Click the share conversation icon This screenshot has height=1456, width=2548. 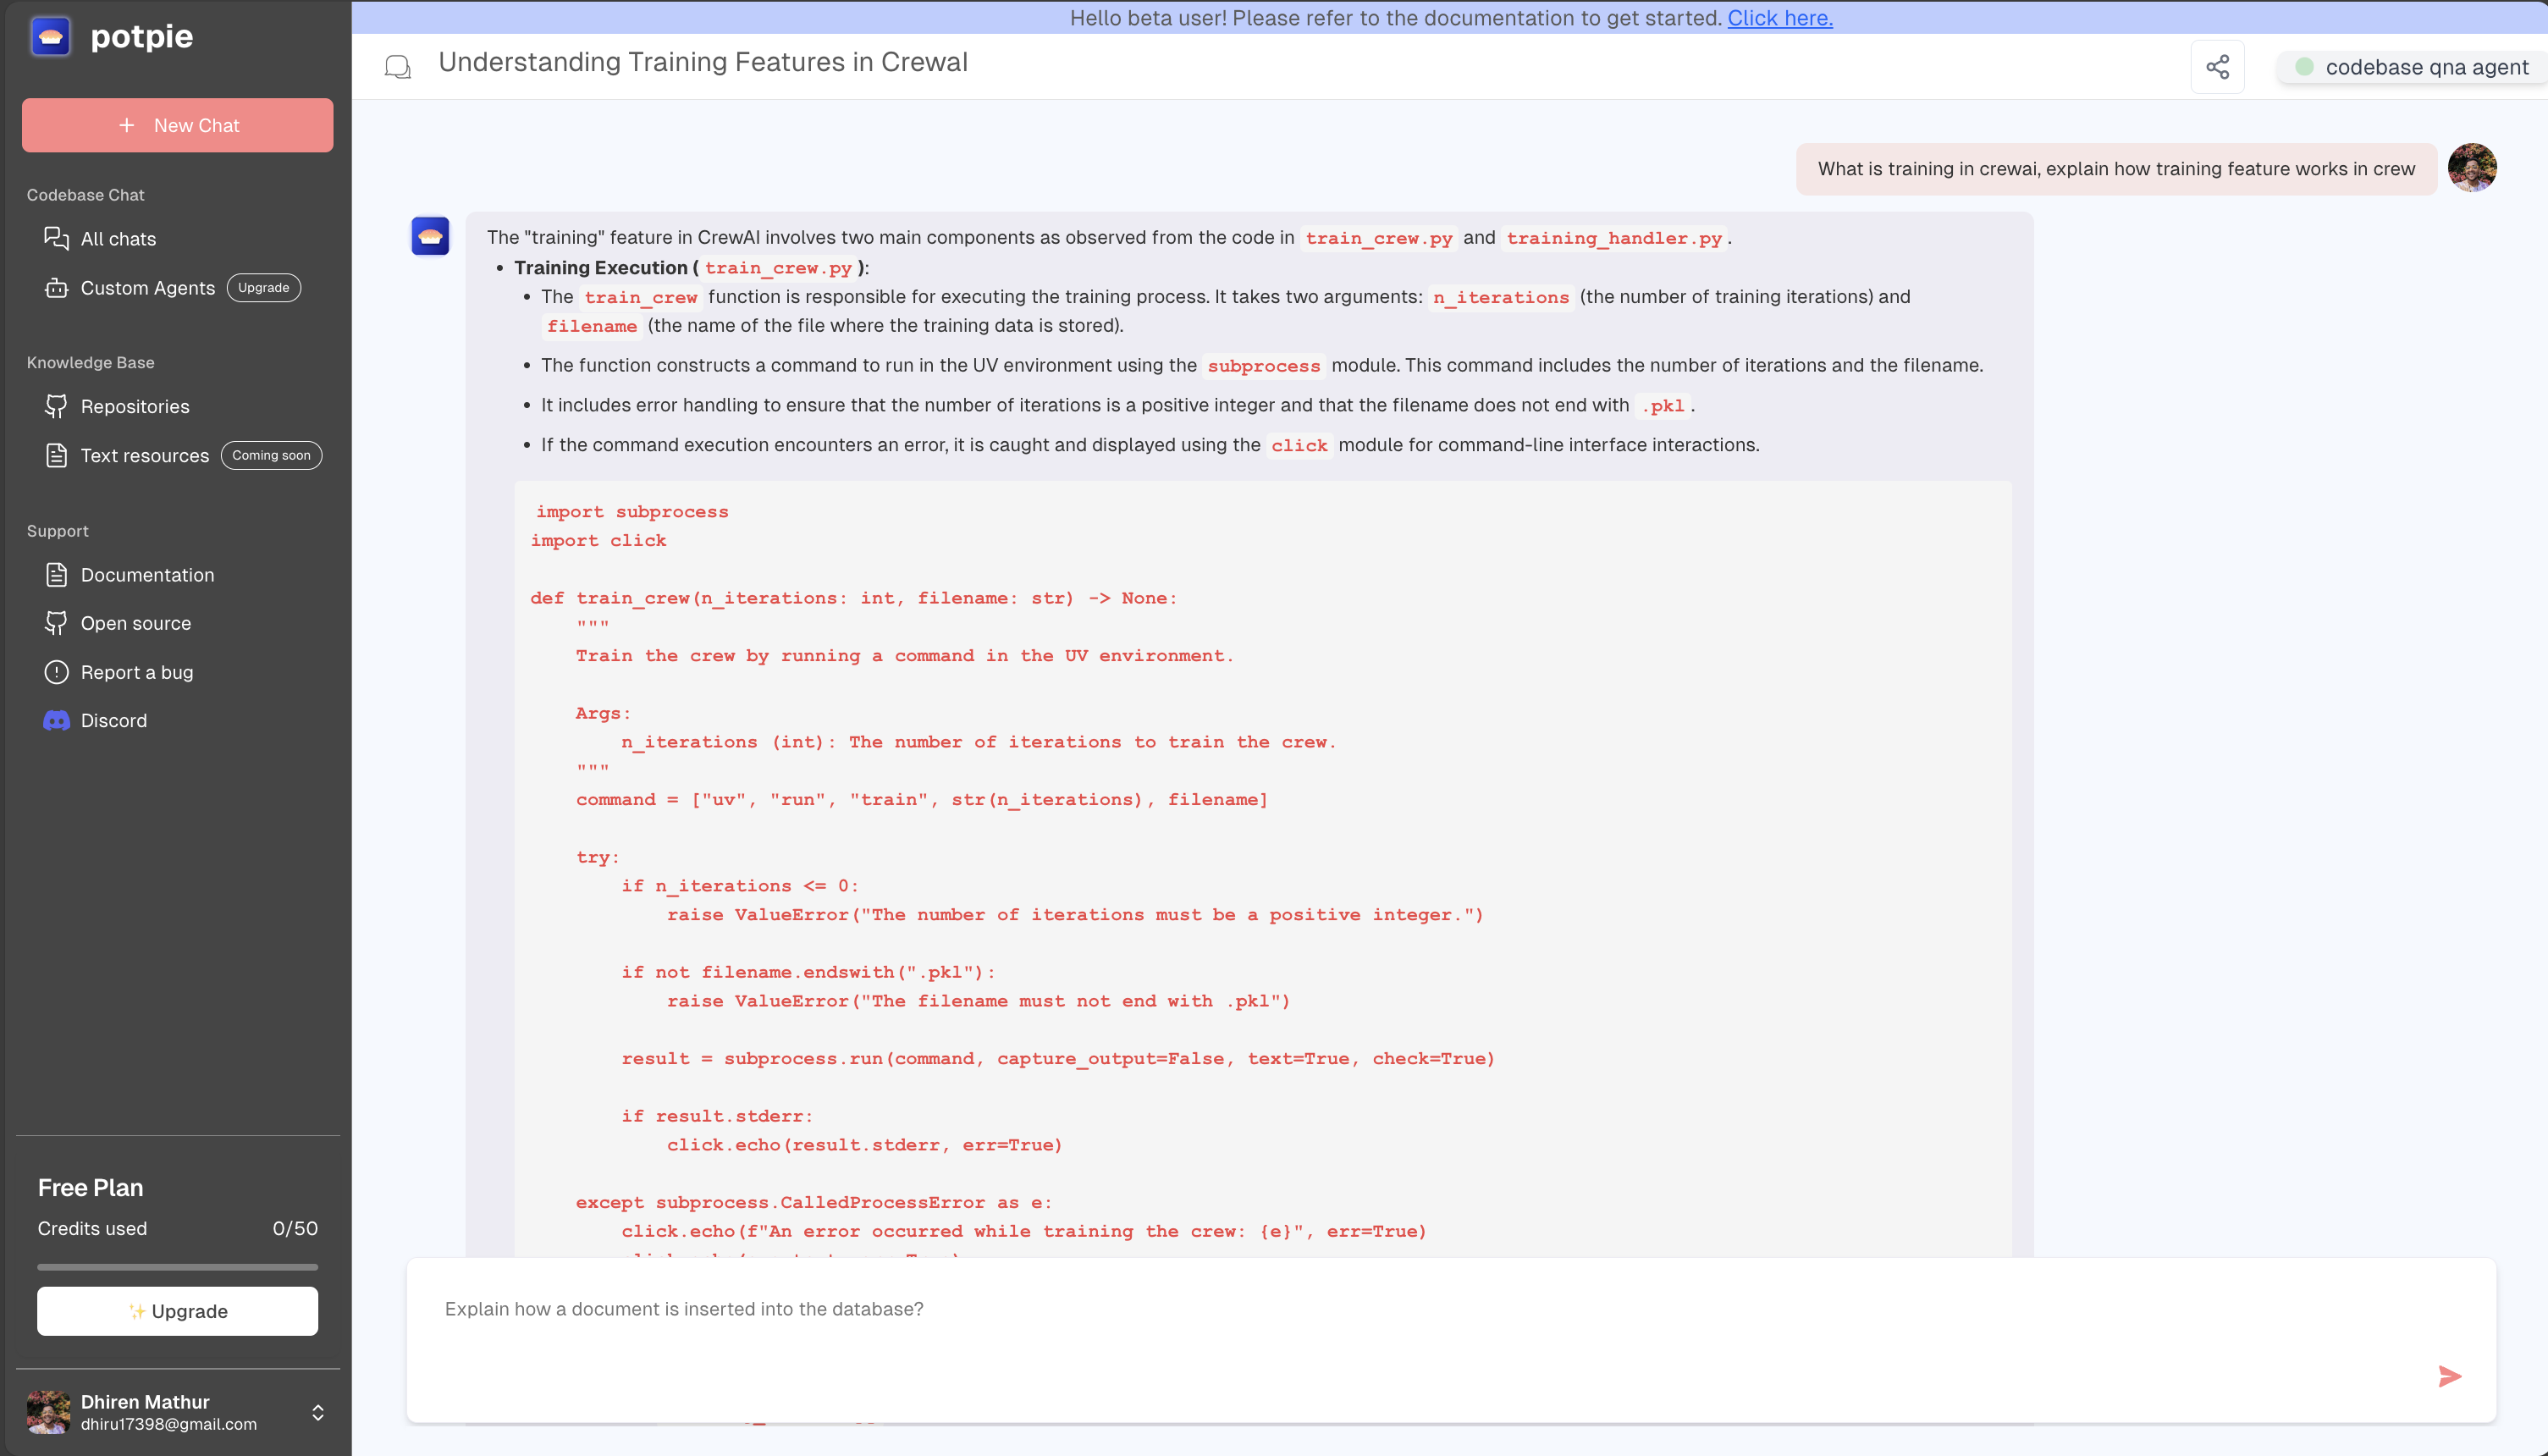click(2217, 67)
